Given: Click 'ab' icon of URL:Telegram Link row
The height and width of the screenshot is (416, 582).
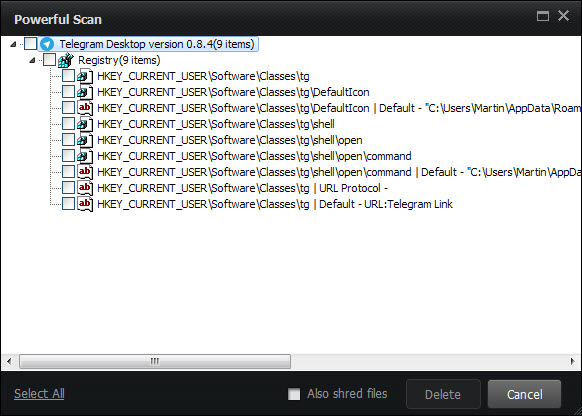Looking at the screenshot, I should point(85,204).
